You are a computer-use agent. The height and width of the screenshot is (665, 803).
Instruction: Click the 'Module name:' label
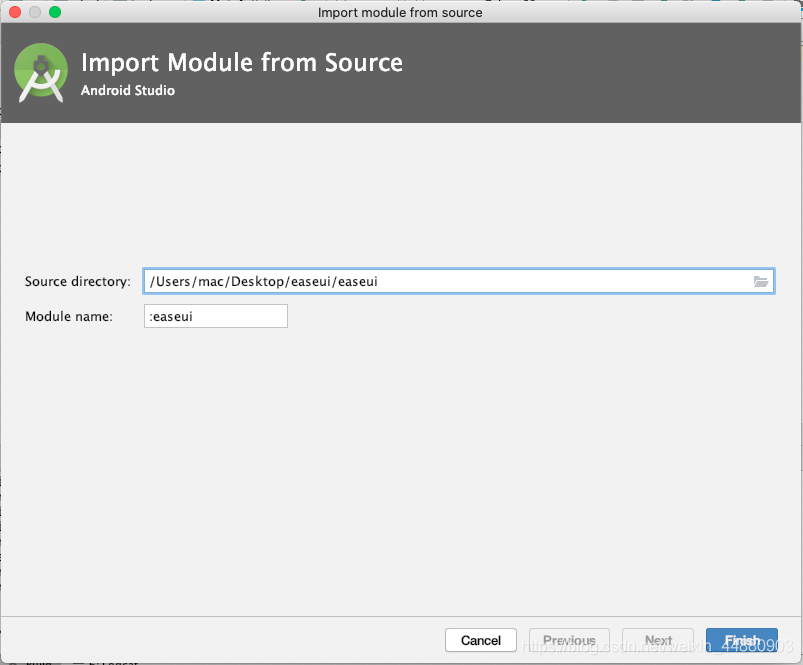pyautogui.click(x=69, y=316)
